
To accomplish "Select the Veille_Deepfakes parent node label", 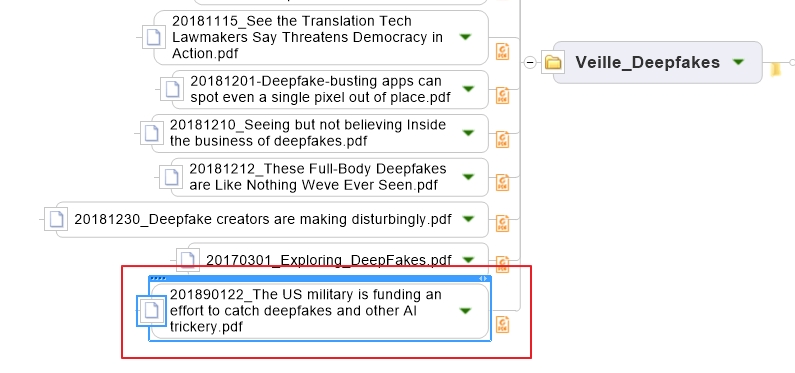I will [x=647, y=62].
